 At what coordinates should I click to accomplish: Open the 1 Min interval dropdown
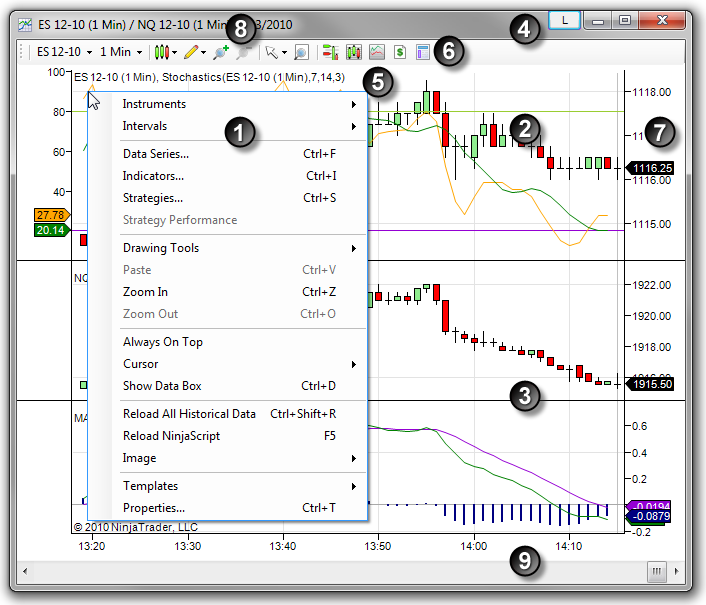(121, 51)
